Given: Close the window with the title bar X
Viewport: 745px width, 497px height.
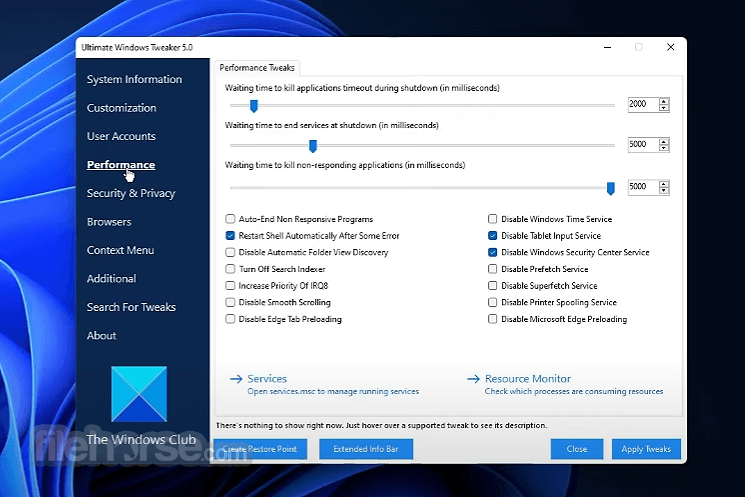Looking at the screenshot, I should point(670,47).
